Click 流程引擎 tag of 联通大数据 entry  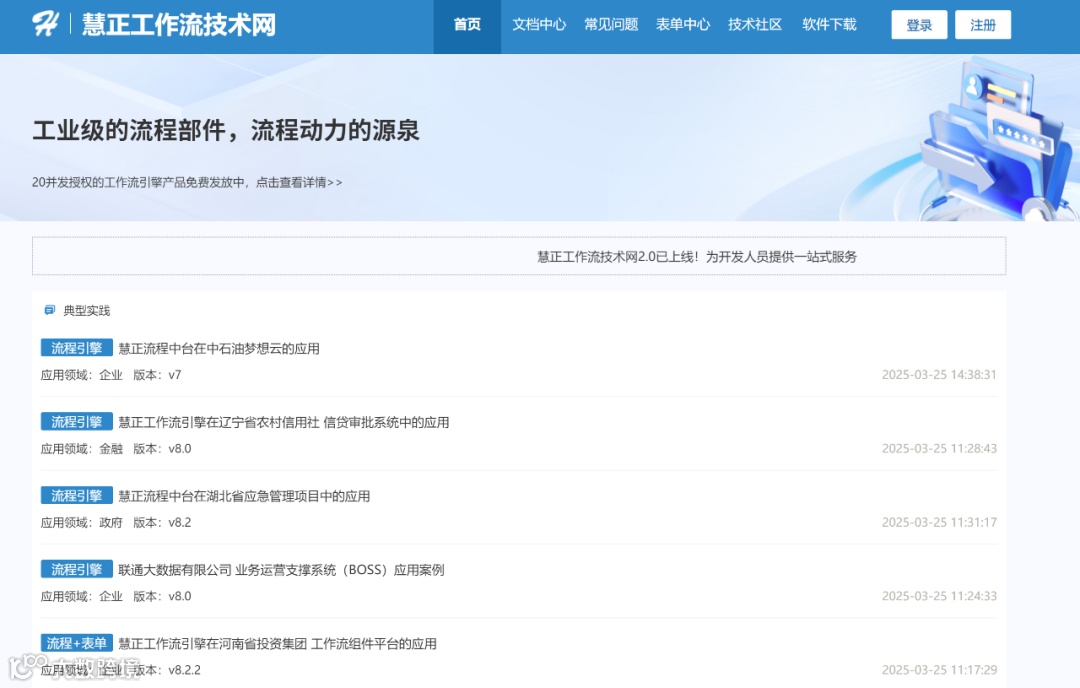[x=76, y=569]
